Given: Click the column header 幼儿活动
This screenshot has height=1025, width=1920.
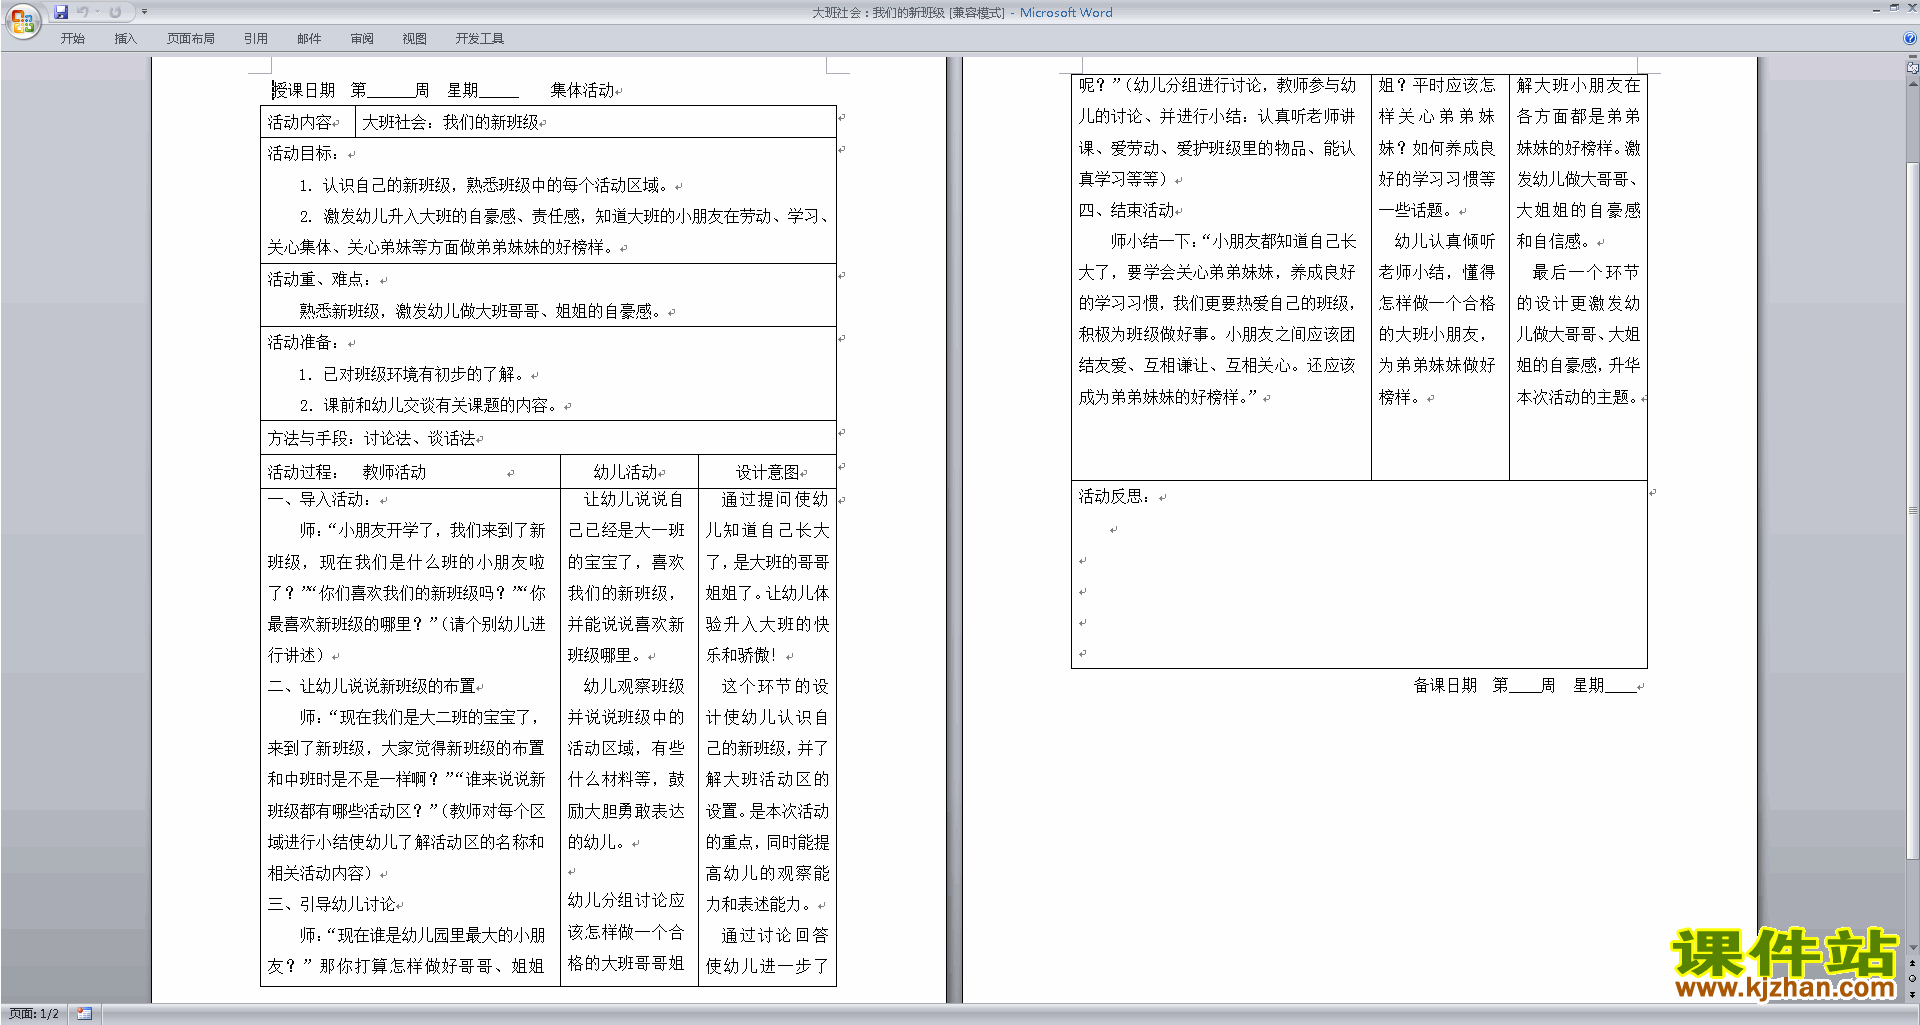Looking at the screenshot, I should [625, 472].
